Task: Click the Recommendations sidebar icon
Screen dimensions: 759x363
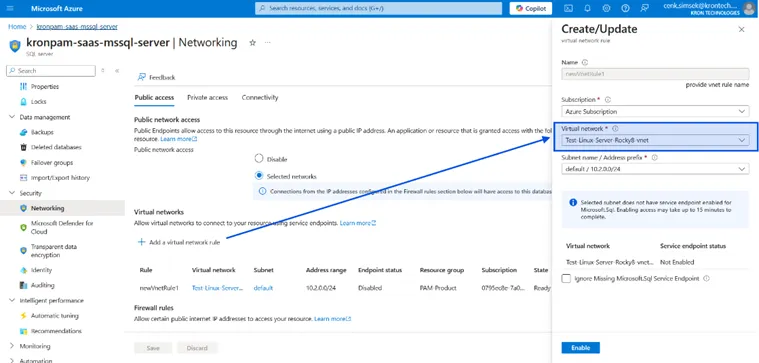Action: pyautogui.click(x=23, y=331)
